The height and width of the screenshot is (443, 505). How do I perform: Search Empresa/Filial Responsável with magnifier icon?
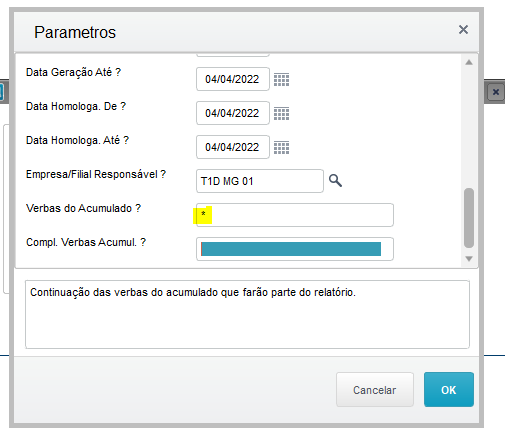pos(335,181)
